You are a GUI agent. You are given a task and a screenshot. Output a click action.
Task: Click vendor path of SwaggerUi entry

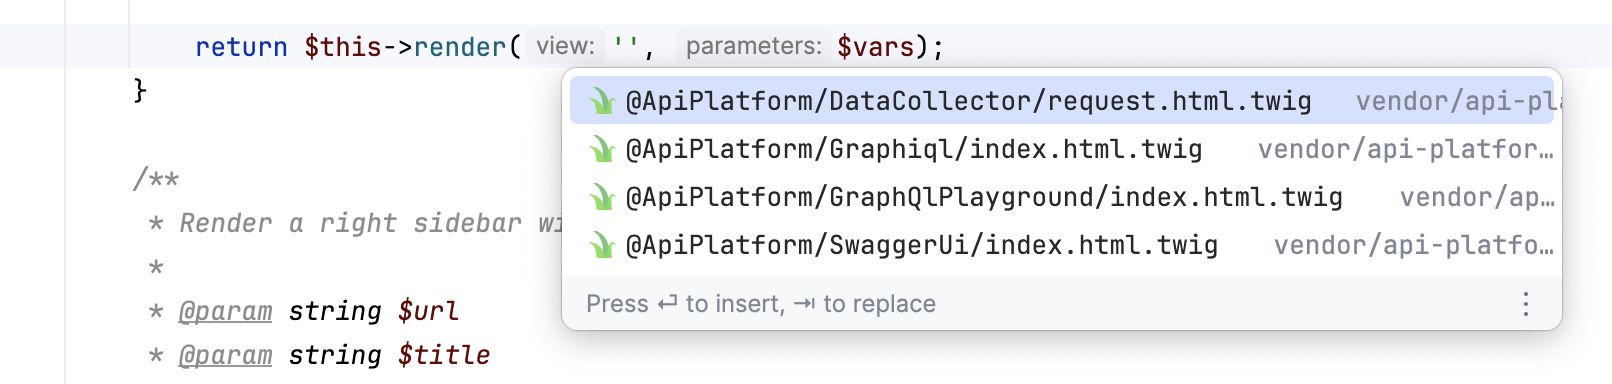[x=1413, y=245]
